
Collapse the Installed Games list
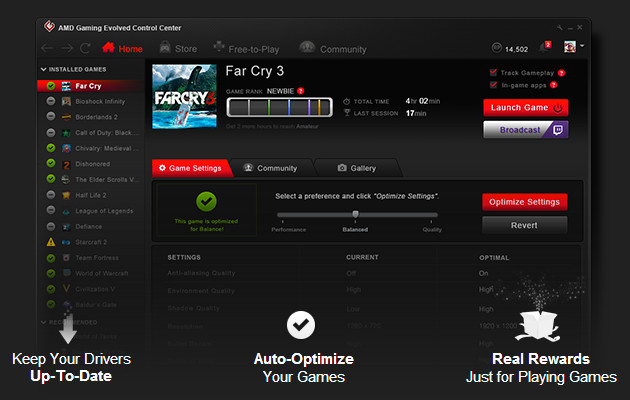point(43,69)
